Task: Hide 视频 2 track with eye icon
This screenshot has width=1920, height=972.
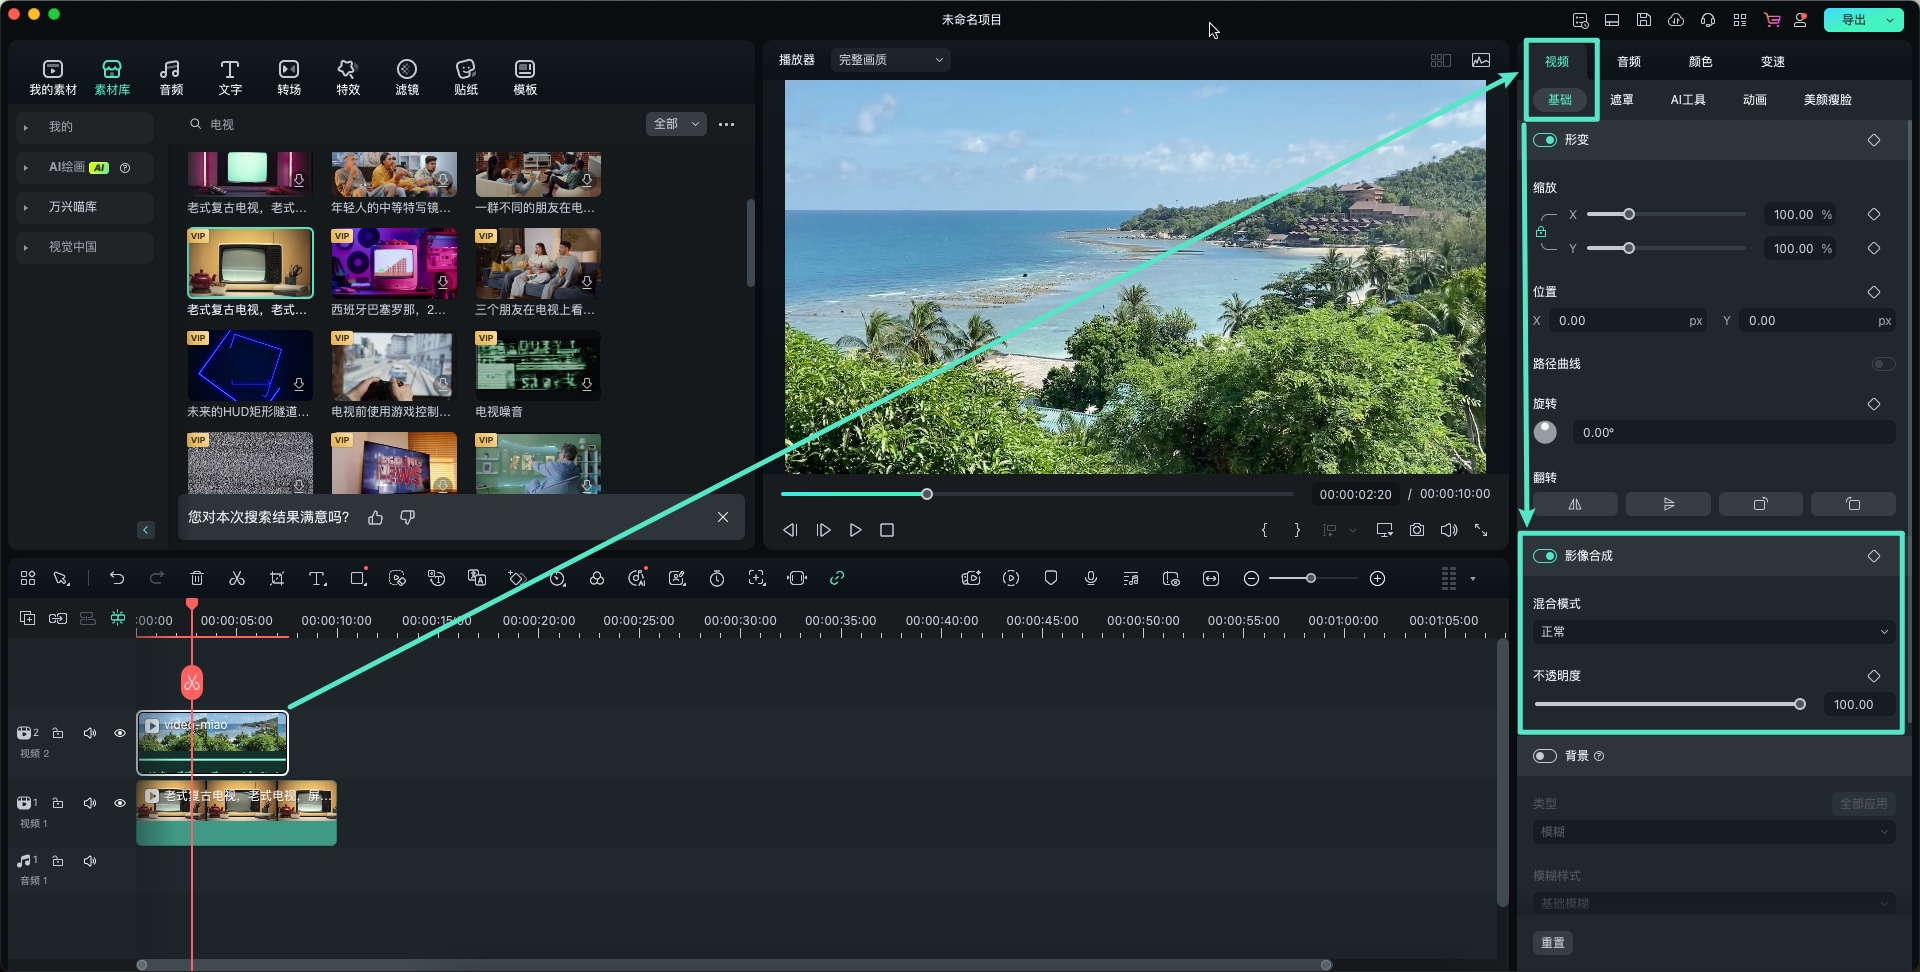Action: tap(120, 733)
